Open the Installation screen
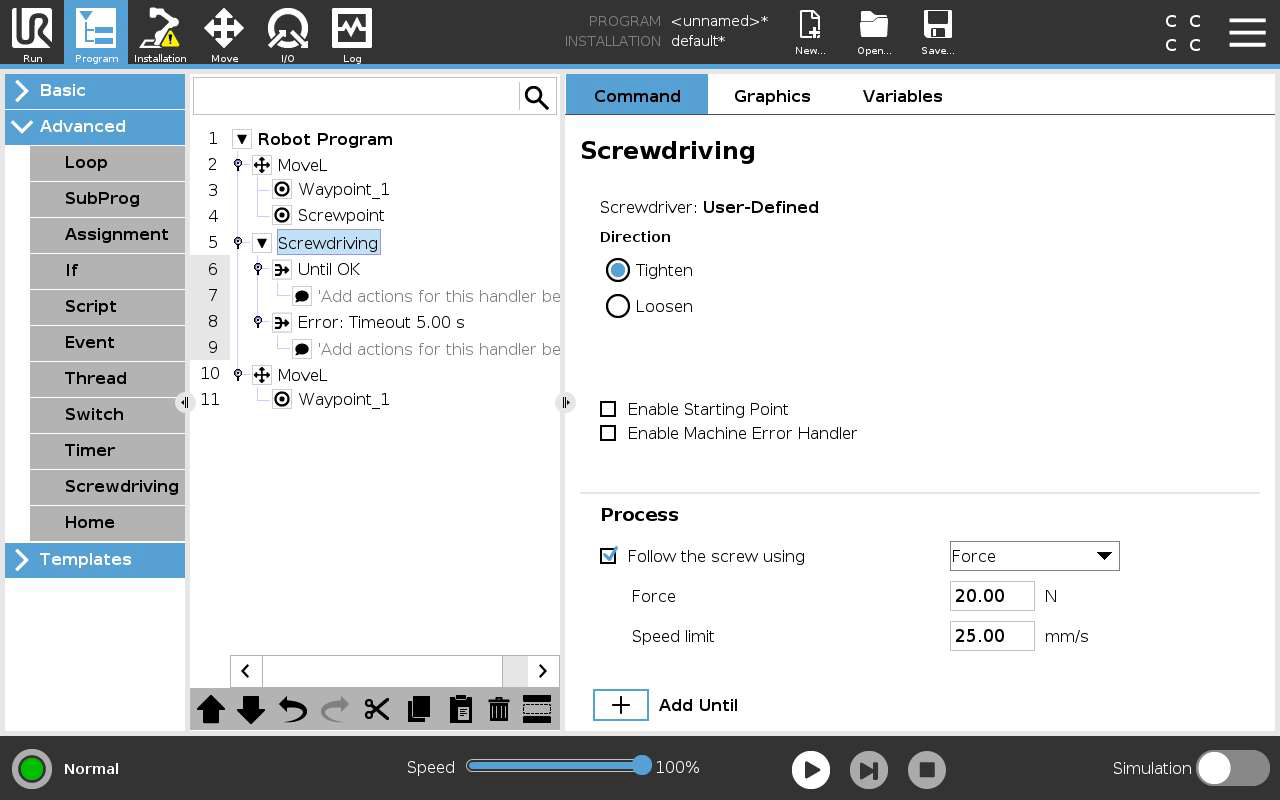Screen dimensions: 1280x800 (160, 30)
